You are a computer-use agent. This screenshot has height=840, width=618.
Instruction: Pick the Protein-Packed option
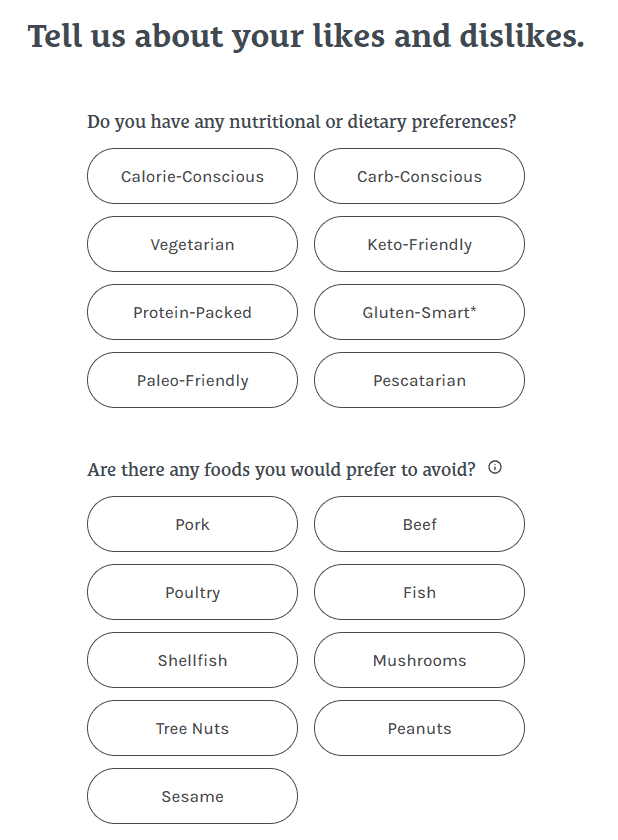pyautogui.click(x=192, y=313)
